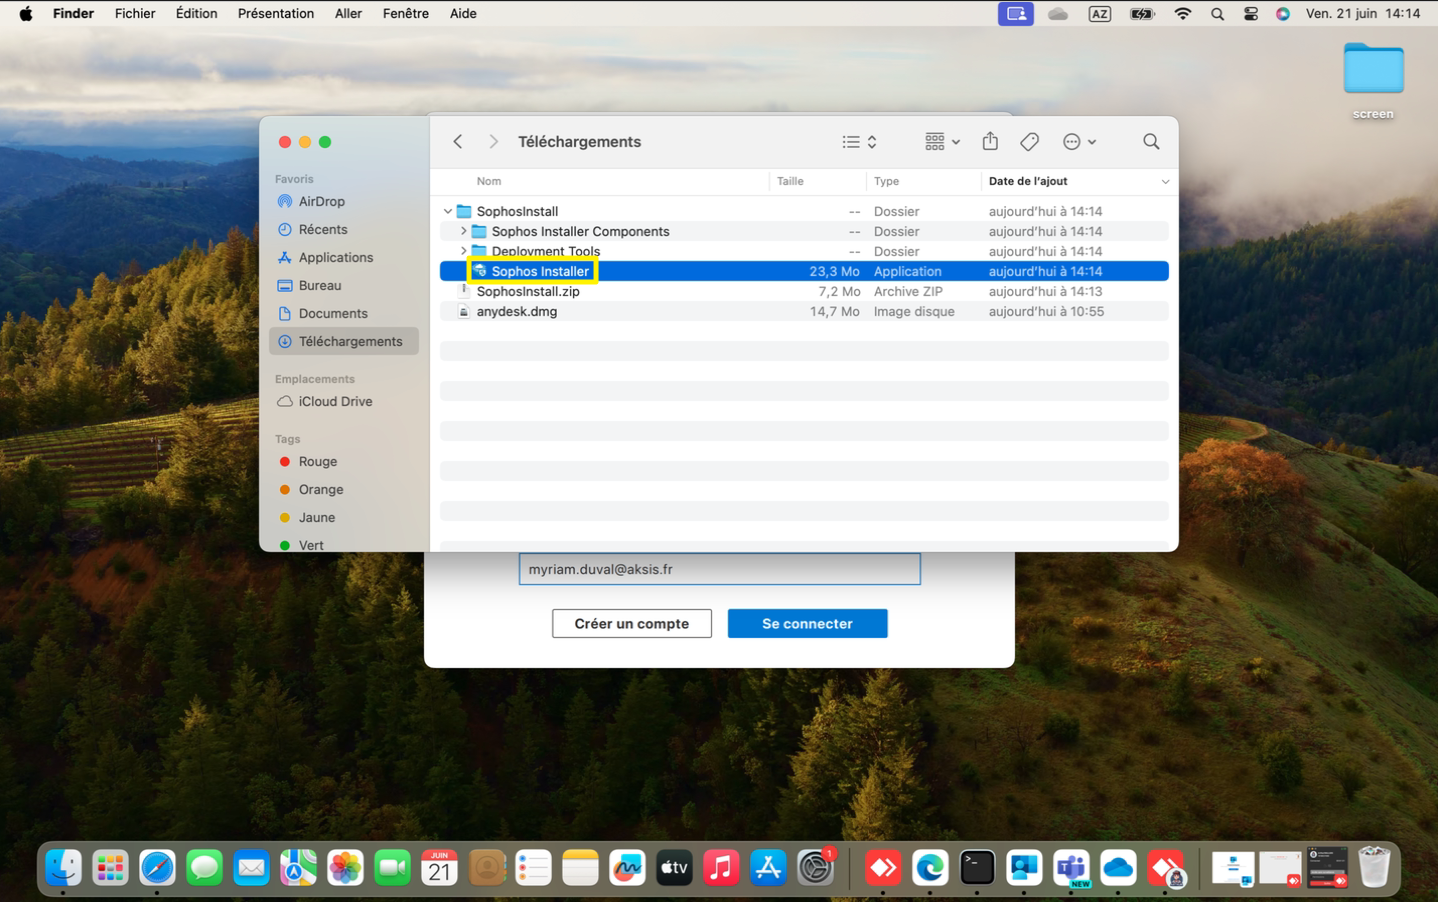Viewport: 1438px width, 902px height.
Task: Open the Fichier menu
Action: [135, 14]
